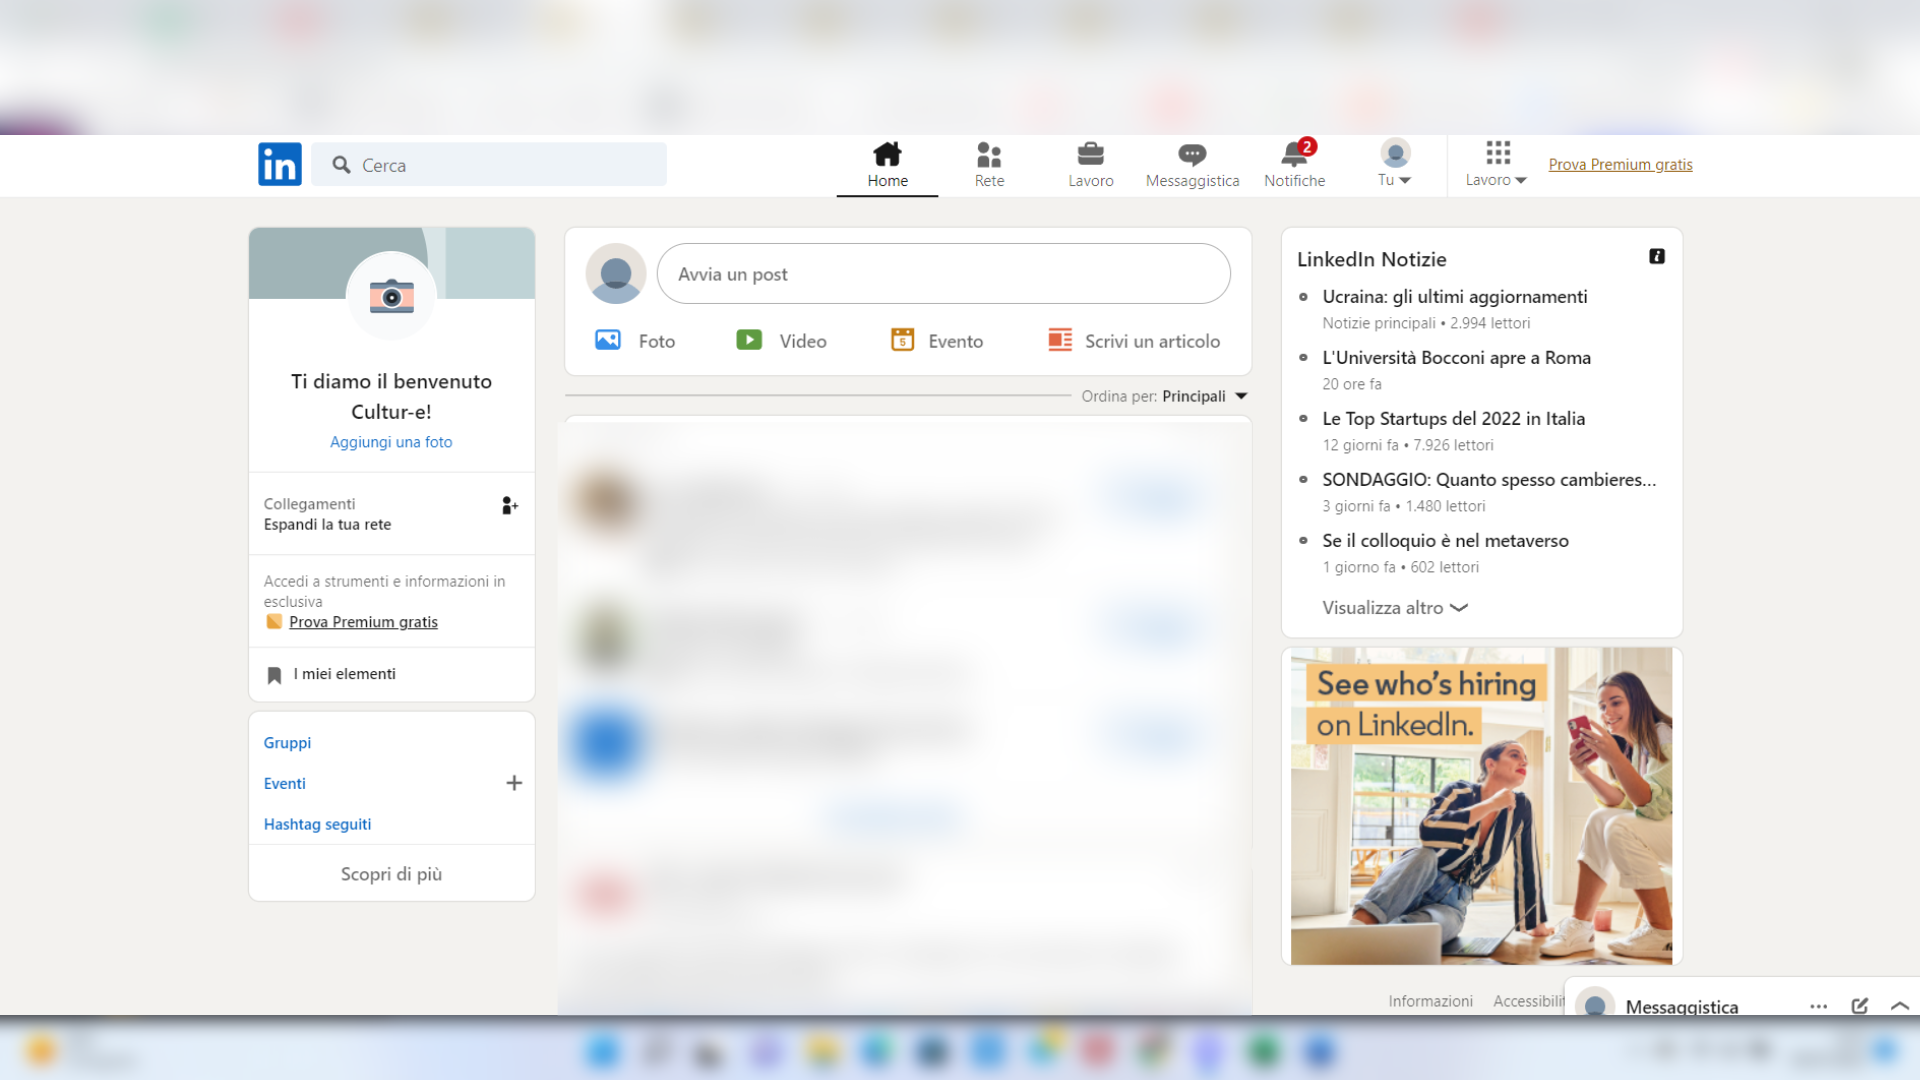Click the compose new message icon
The width and height of the screenshot is (1920, 1080).
[1859, 1006]
